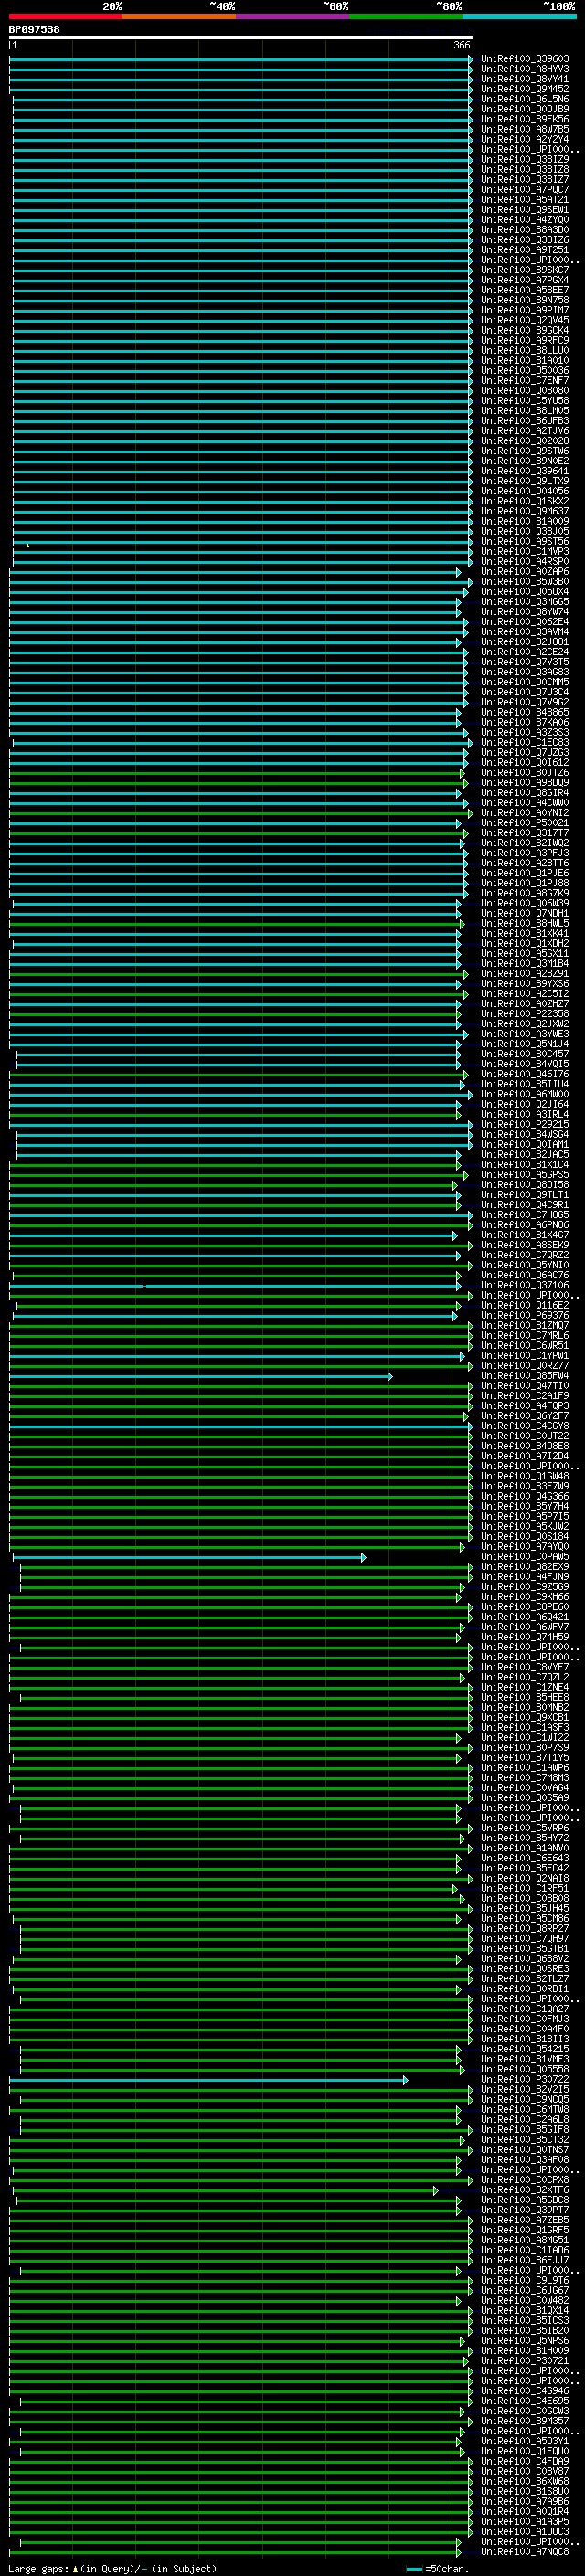
Task: Select hit label UniRef100_A4RSP0
Action: tap(525, 562)
